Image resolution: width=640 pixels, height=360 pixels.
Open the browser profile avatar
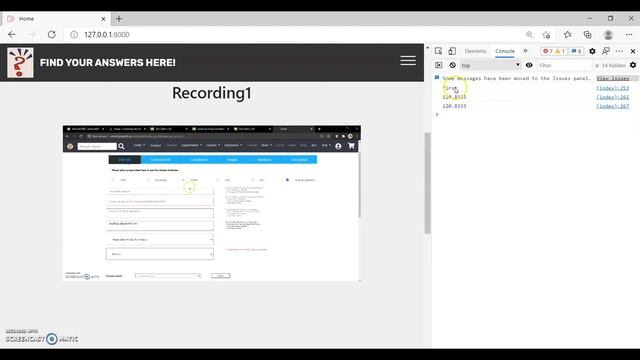pos(608,35)
